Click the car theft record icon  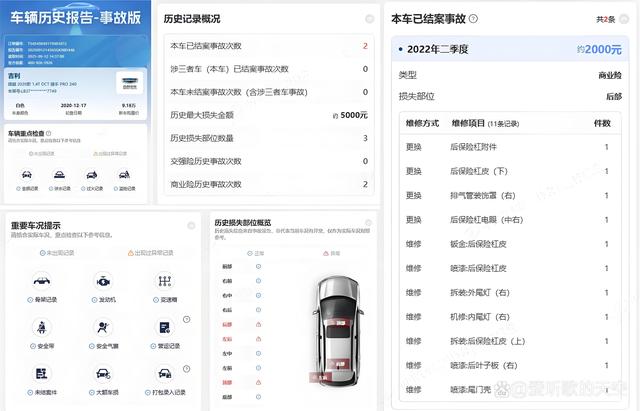pyautogui.click(x=124, y=175)
